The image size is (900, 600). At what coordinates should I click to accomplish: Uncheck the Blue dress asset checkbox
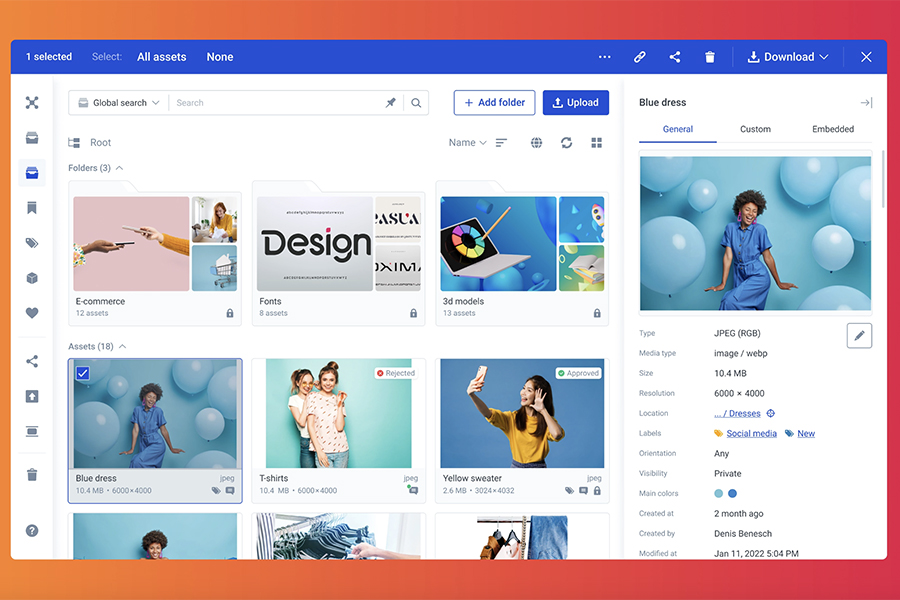pos(83,373)
